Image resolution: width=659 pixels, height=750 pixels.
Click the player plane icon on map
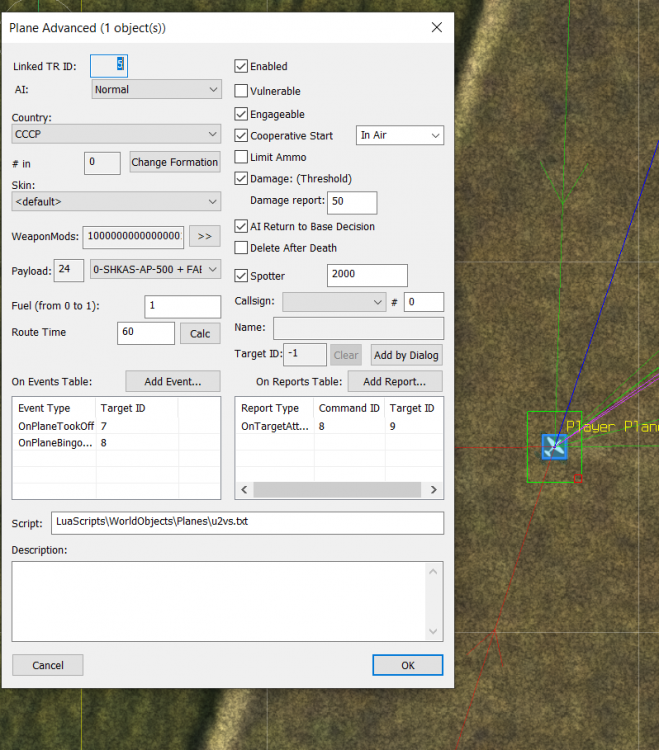(x=554, y=446)
